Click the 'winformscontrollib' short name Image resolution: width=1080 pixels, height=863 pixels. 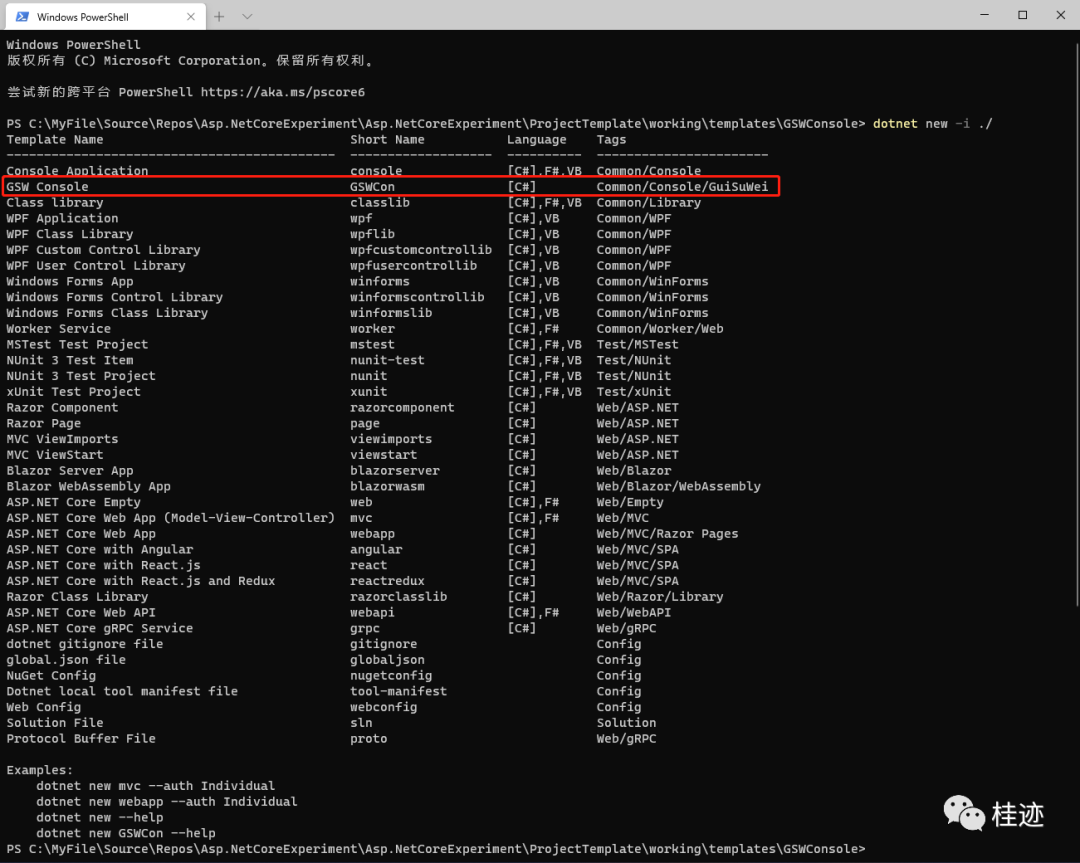[417, 298]
